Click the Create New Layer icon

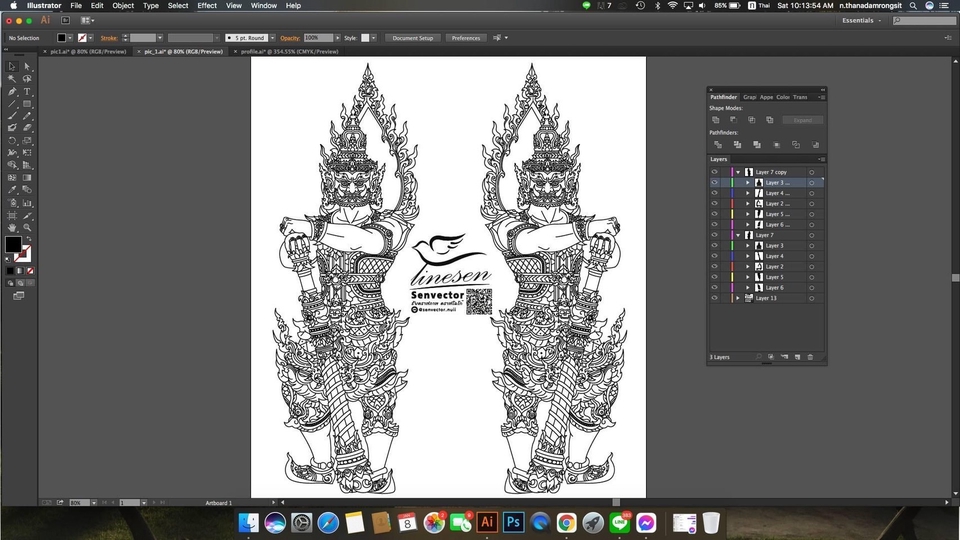click(797, 357)
